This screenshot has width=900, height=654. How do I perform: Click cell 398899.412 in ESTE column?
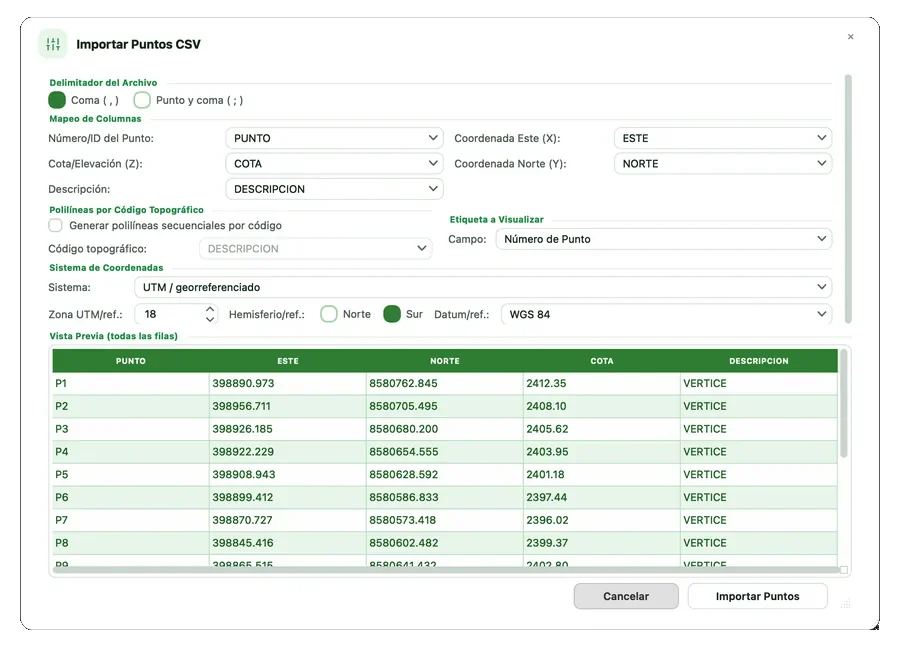288,497
